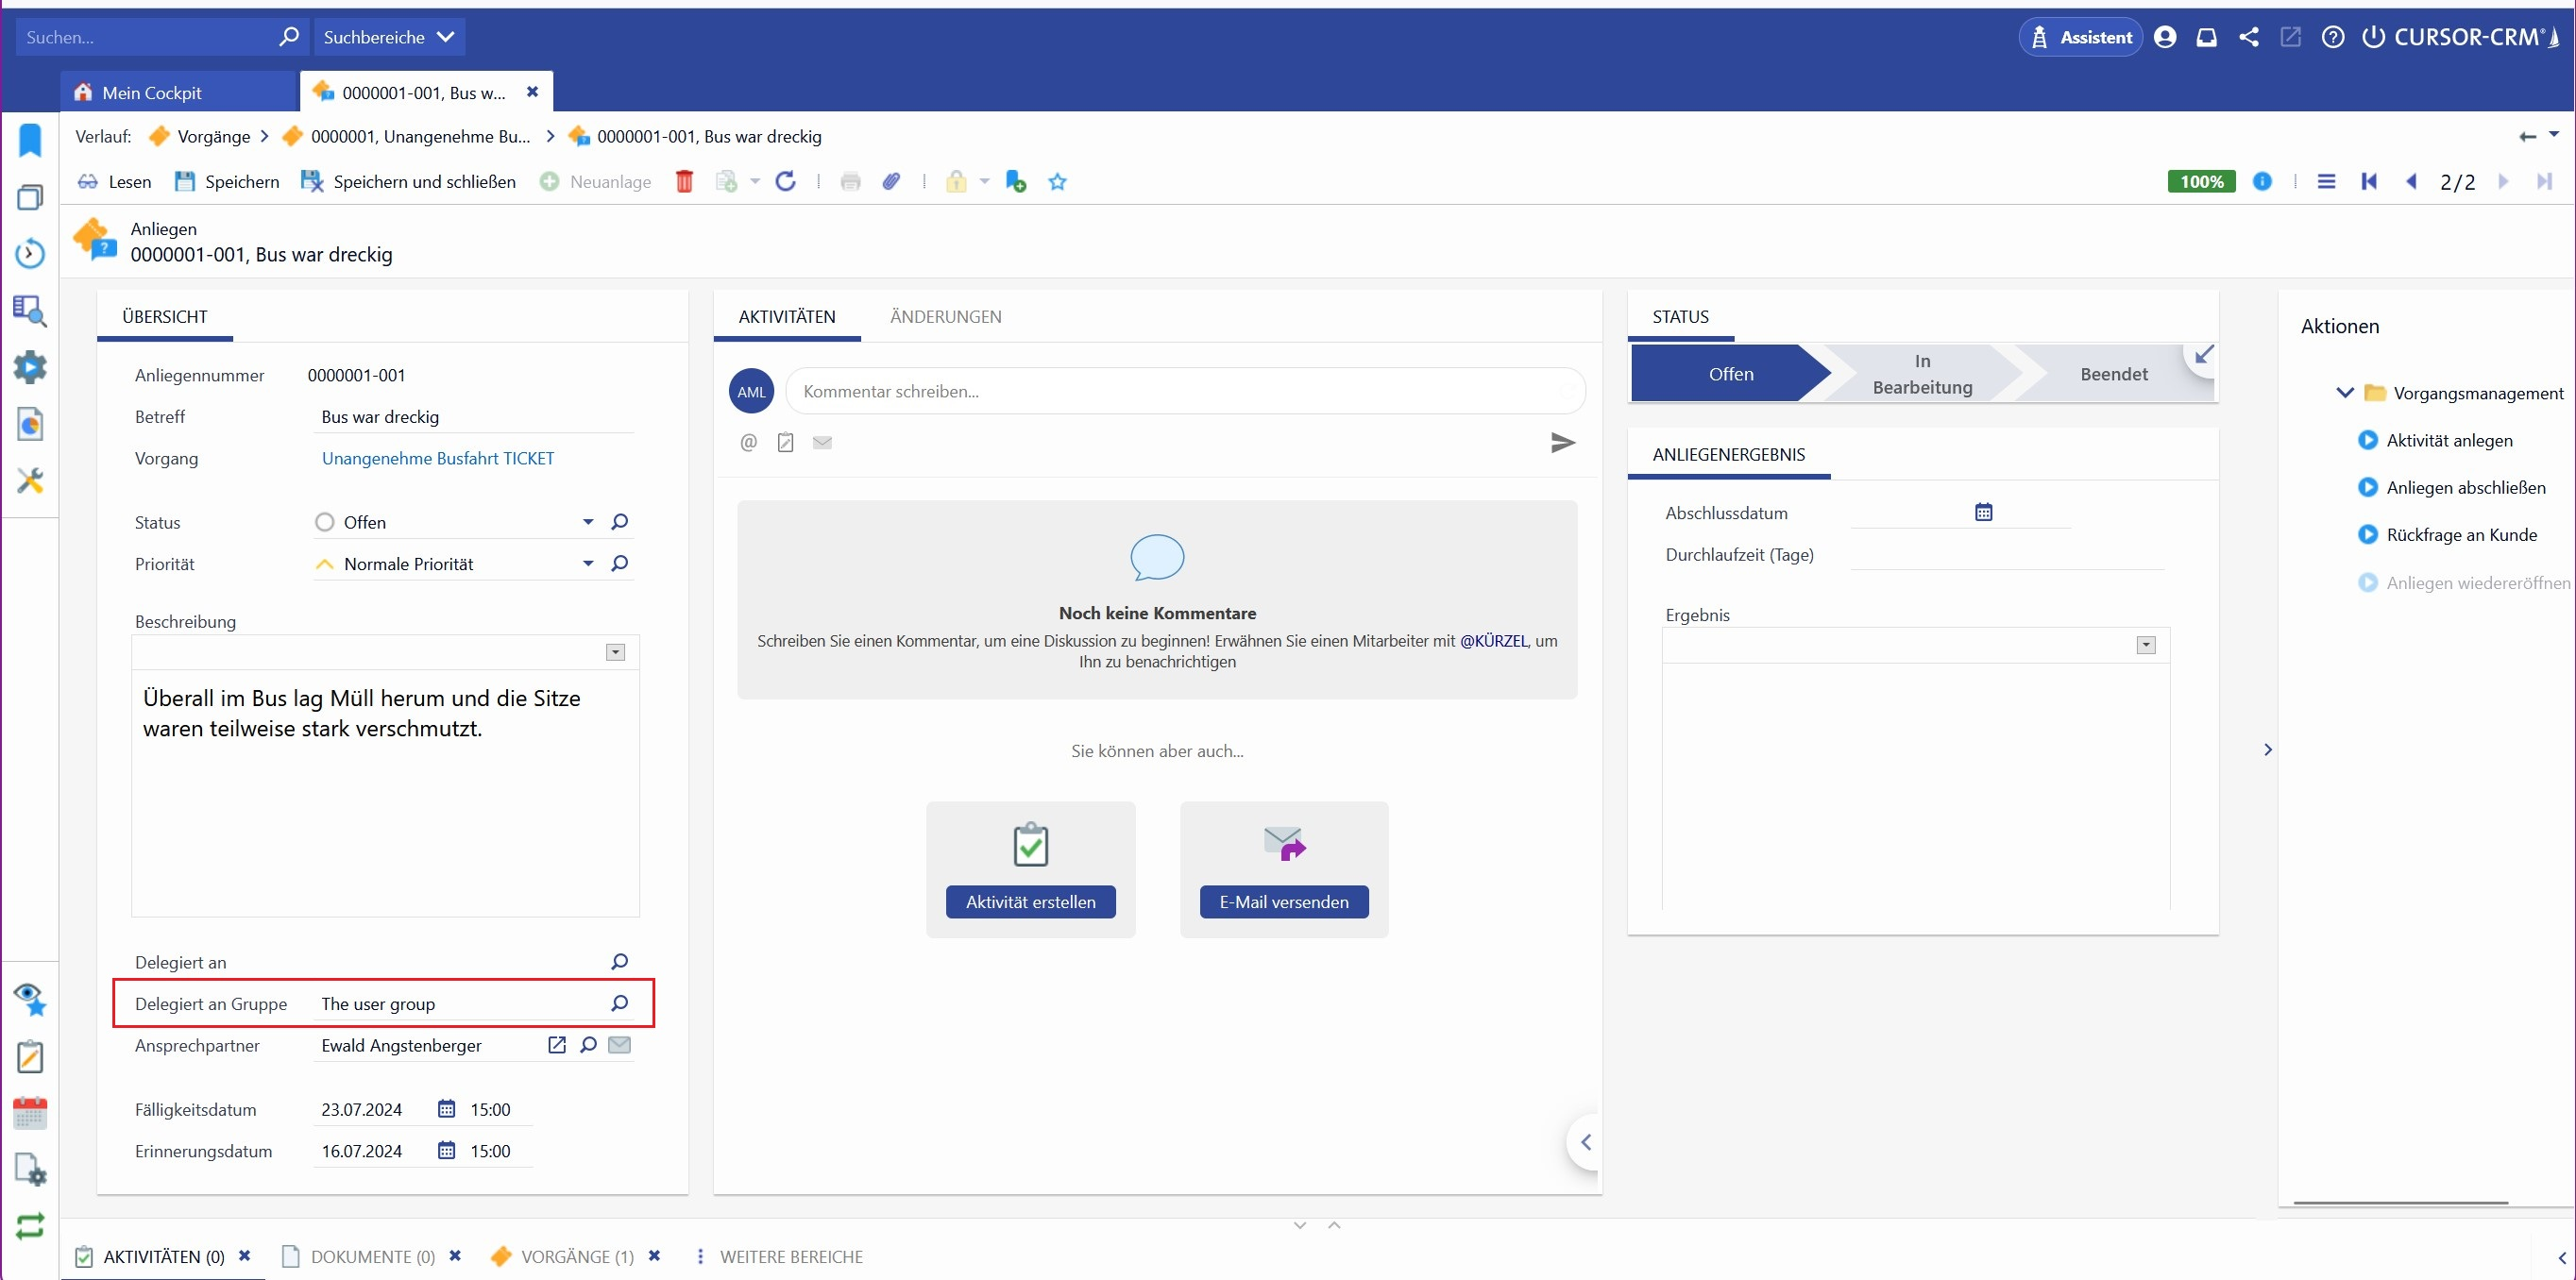
Task: Click the Aktivität erstellen button
Action: (x=1030, y=901)
